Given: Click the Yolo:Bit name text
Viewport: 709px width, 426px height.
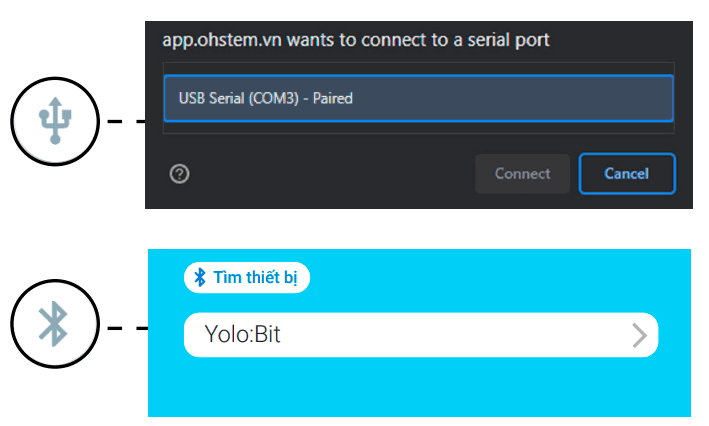Looking at the screenshot, I should click(x=241, y=335).
